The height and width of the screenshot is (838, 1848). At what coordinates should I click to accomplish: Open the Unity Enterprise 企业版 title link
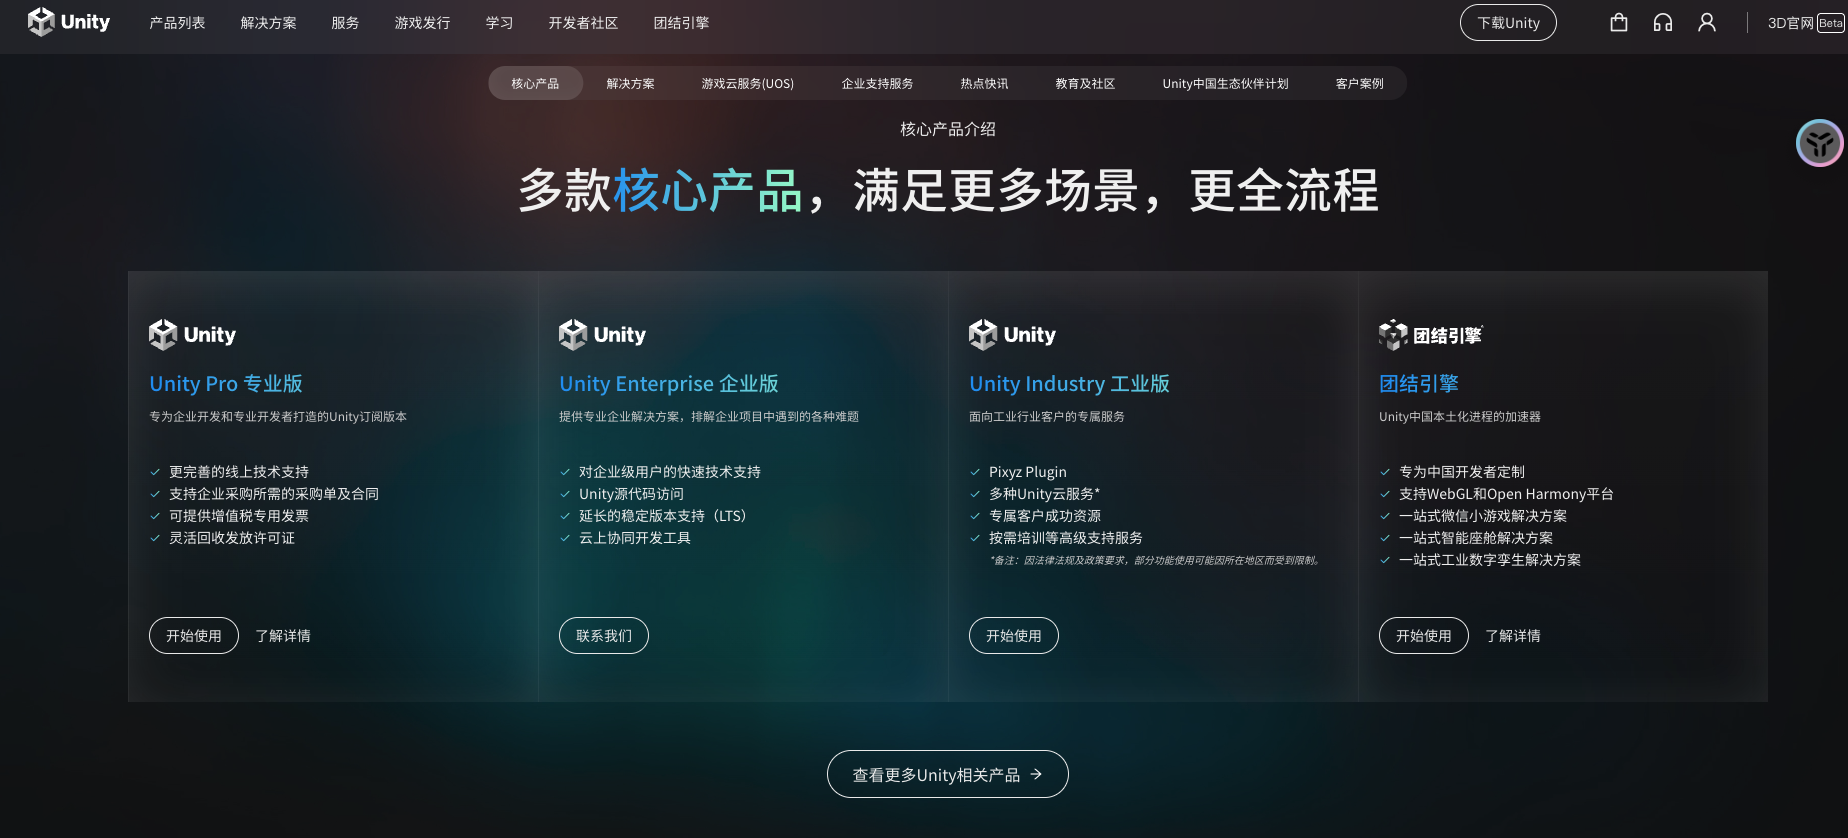669,384
